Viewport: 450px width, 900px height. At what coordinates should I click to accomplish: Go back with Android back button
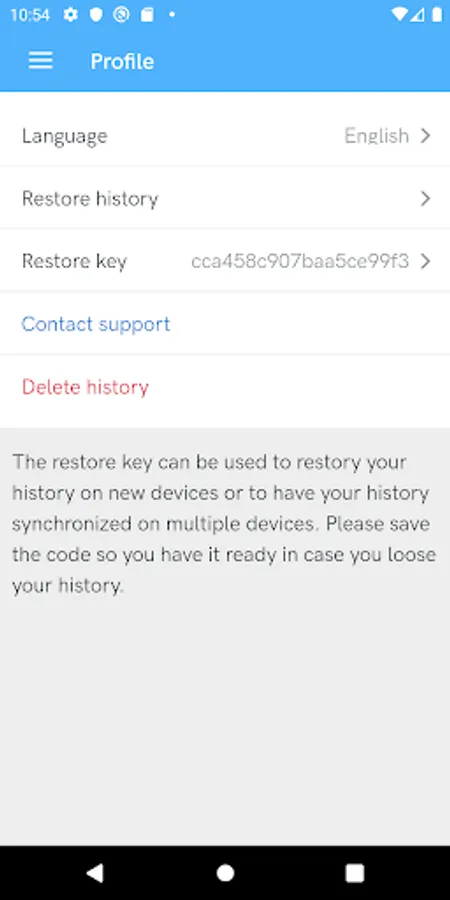pyautogui.click(x=95, y=873)
